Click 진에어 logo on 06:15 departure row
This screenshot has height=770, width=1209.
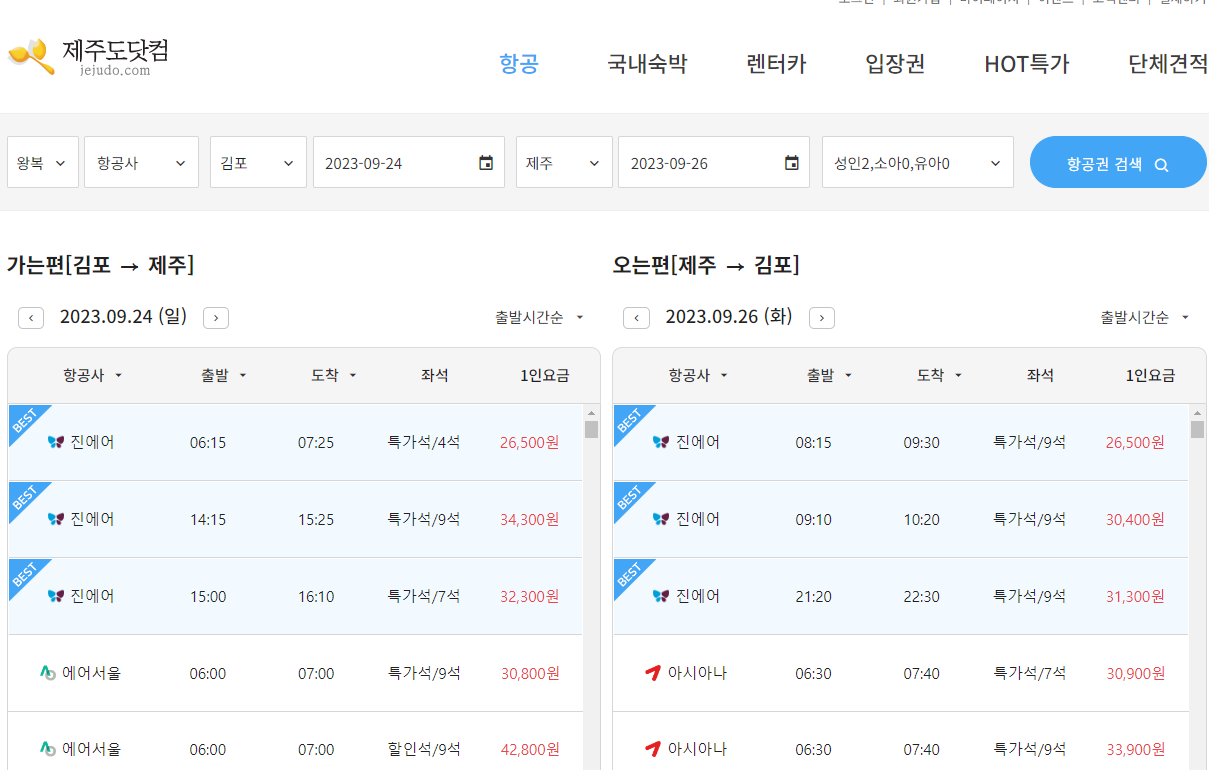click(55, 442)
